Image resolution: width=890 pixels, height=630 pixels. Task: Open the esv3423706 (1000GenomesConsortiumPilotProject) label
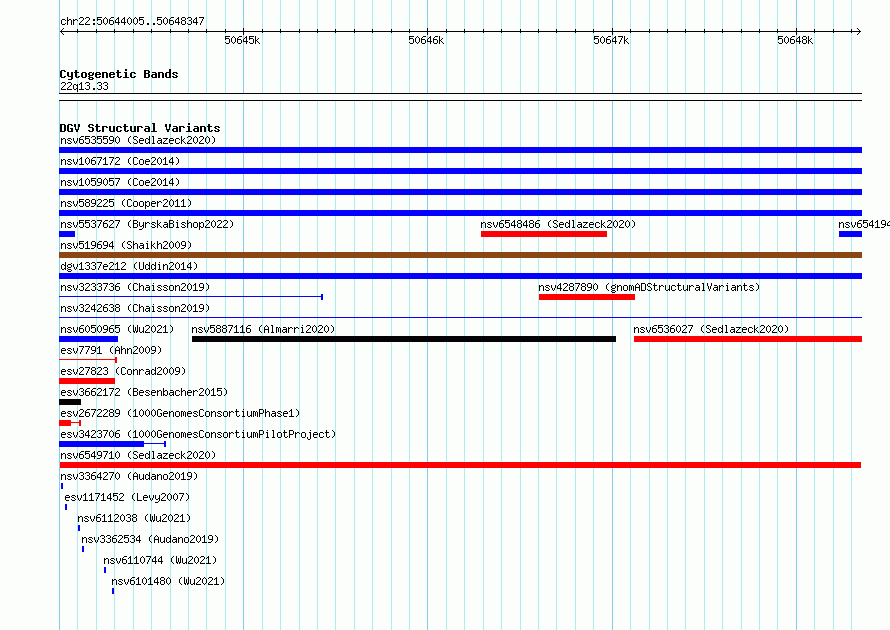click(x=198, y=434)
